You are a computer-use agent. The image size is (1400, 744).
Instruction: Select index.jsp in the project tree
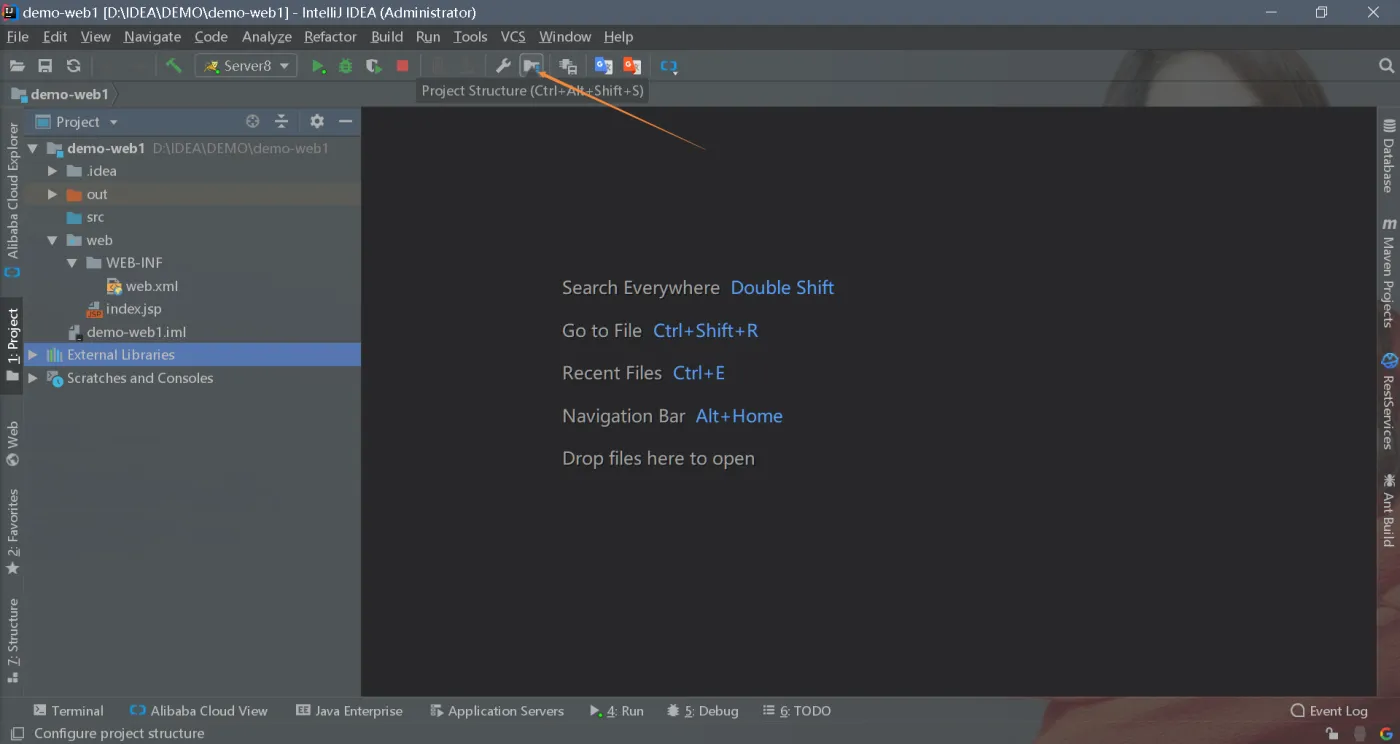[x=124, y=309]
